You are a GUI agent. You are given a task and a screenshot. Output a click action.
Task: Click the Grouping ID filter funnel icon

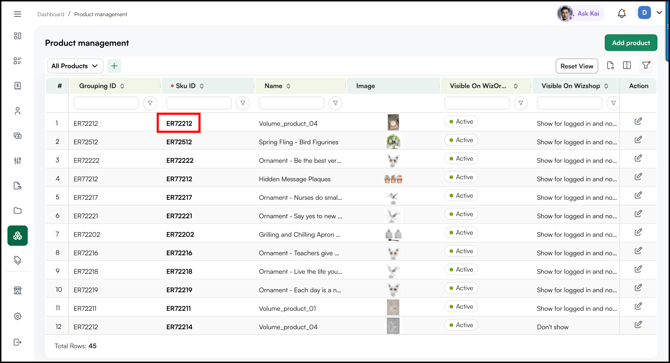pos(150,103)
